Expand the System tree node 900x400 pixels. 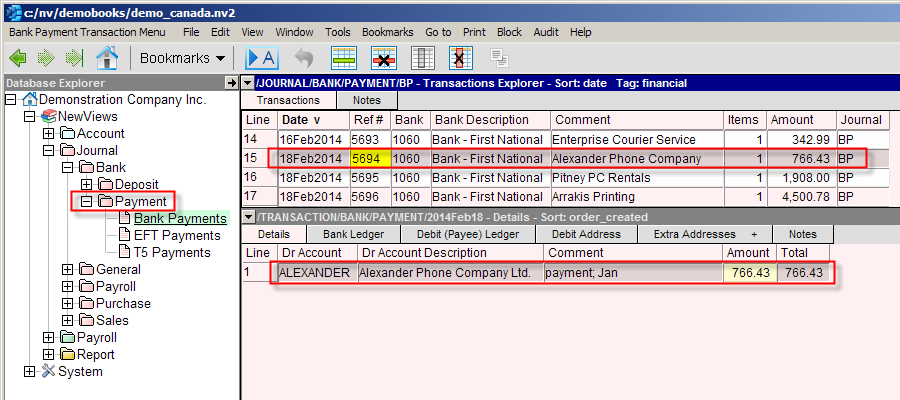[x=30, y=371]
